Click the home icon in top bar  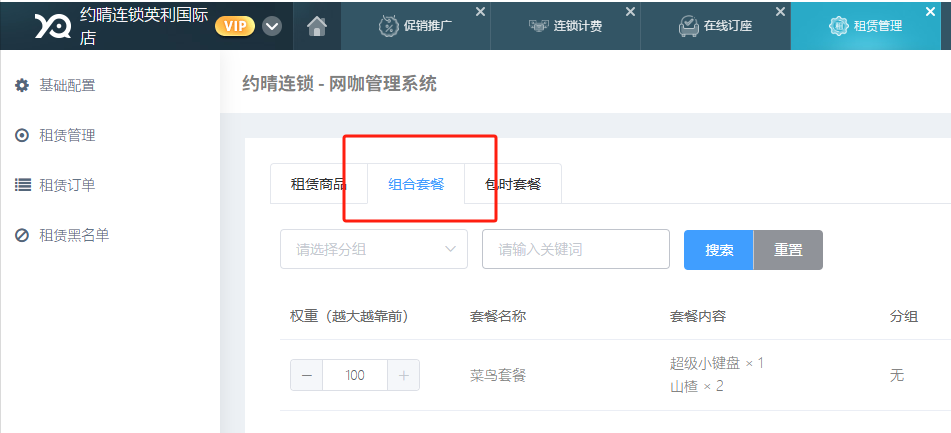(x=317, y=26)
